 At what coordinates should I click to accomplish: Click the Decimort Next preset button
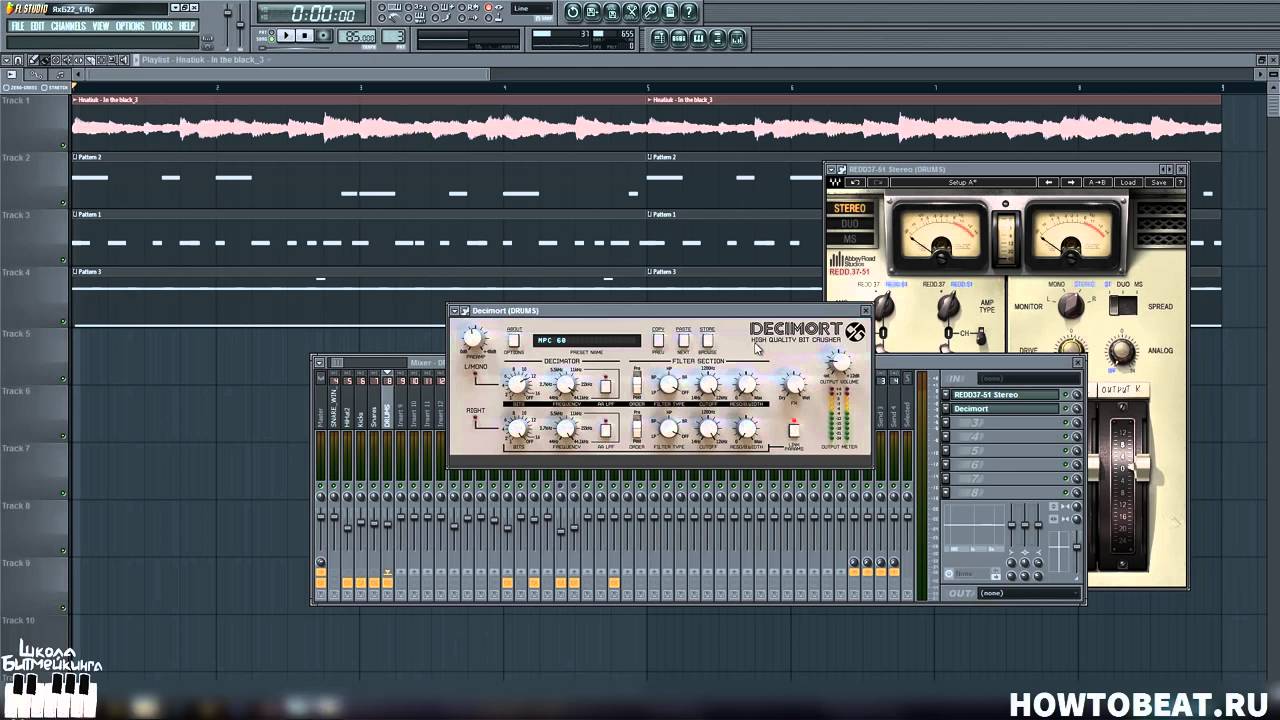683,341
